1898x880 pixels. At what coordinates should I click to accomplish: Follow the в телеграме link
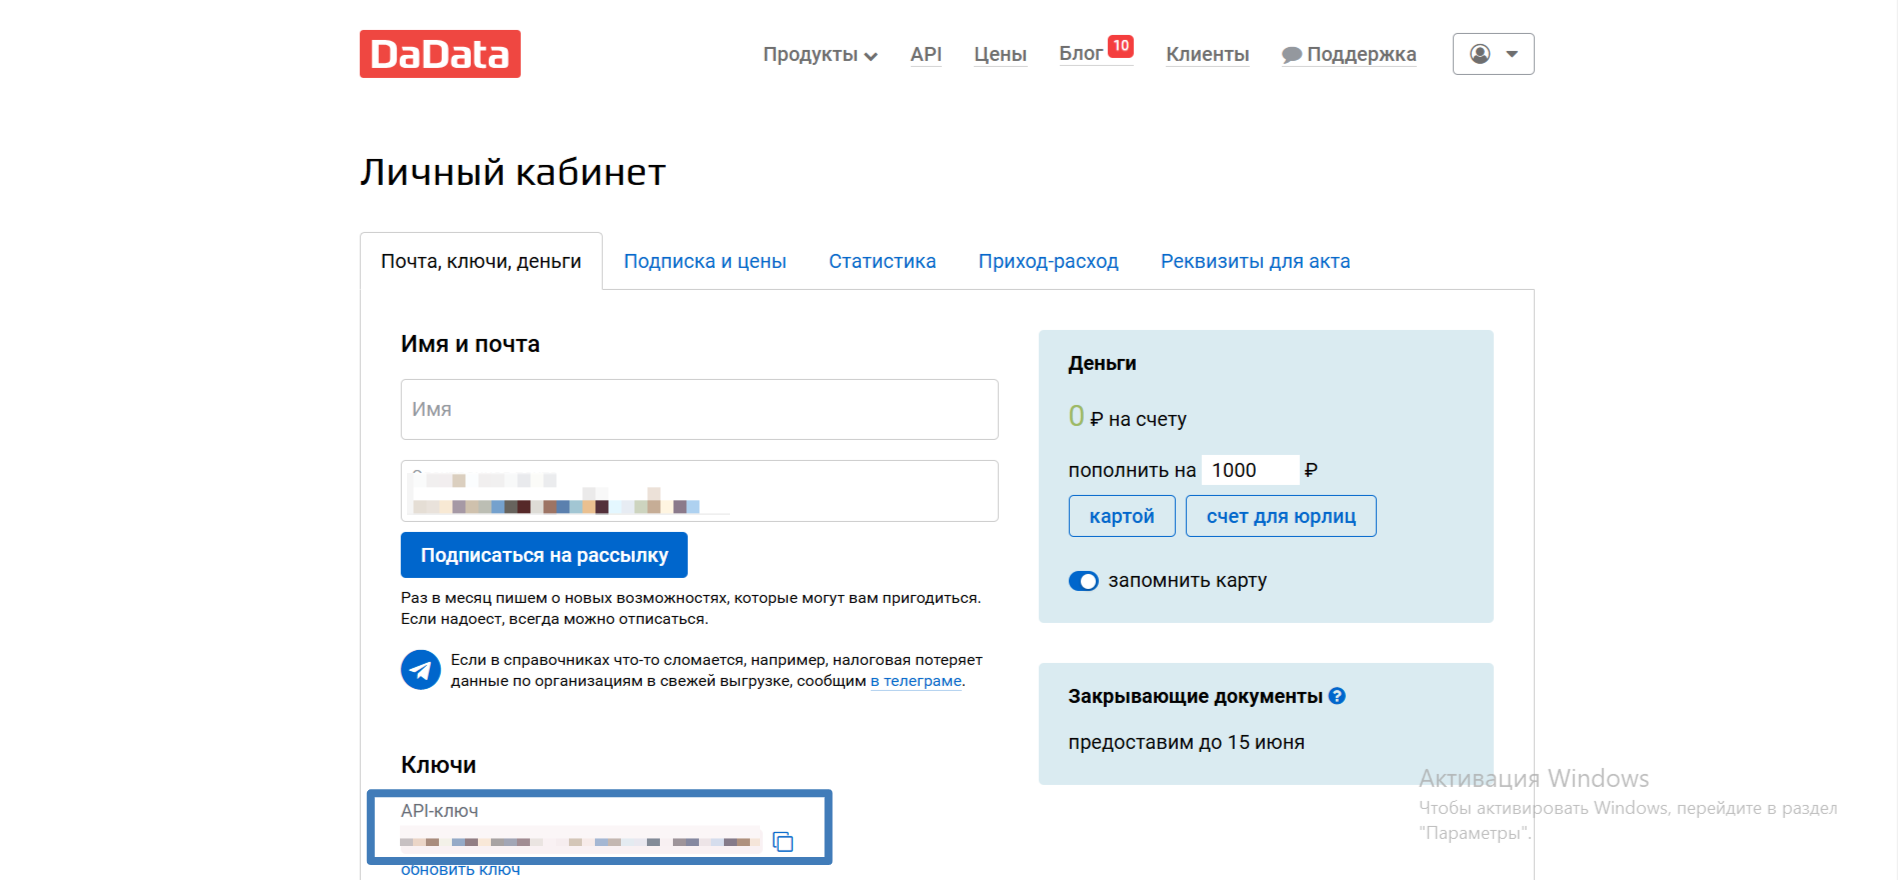[916, 681]
